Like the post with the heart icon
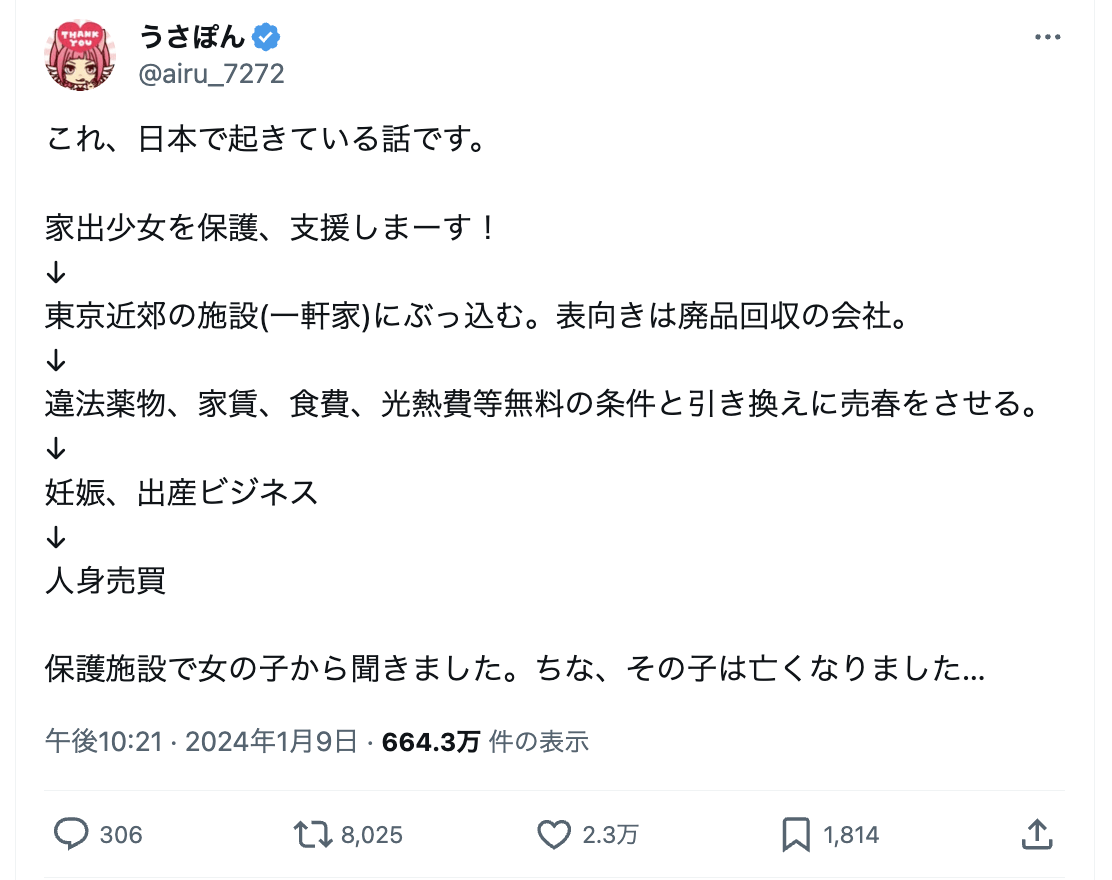The height and width of the screenshot is (880, 1112). point(554,833)
